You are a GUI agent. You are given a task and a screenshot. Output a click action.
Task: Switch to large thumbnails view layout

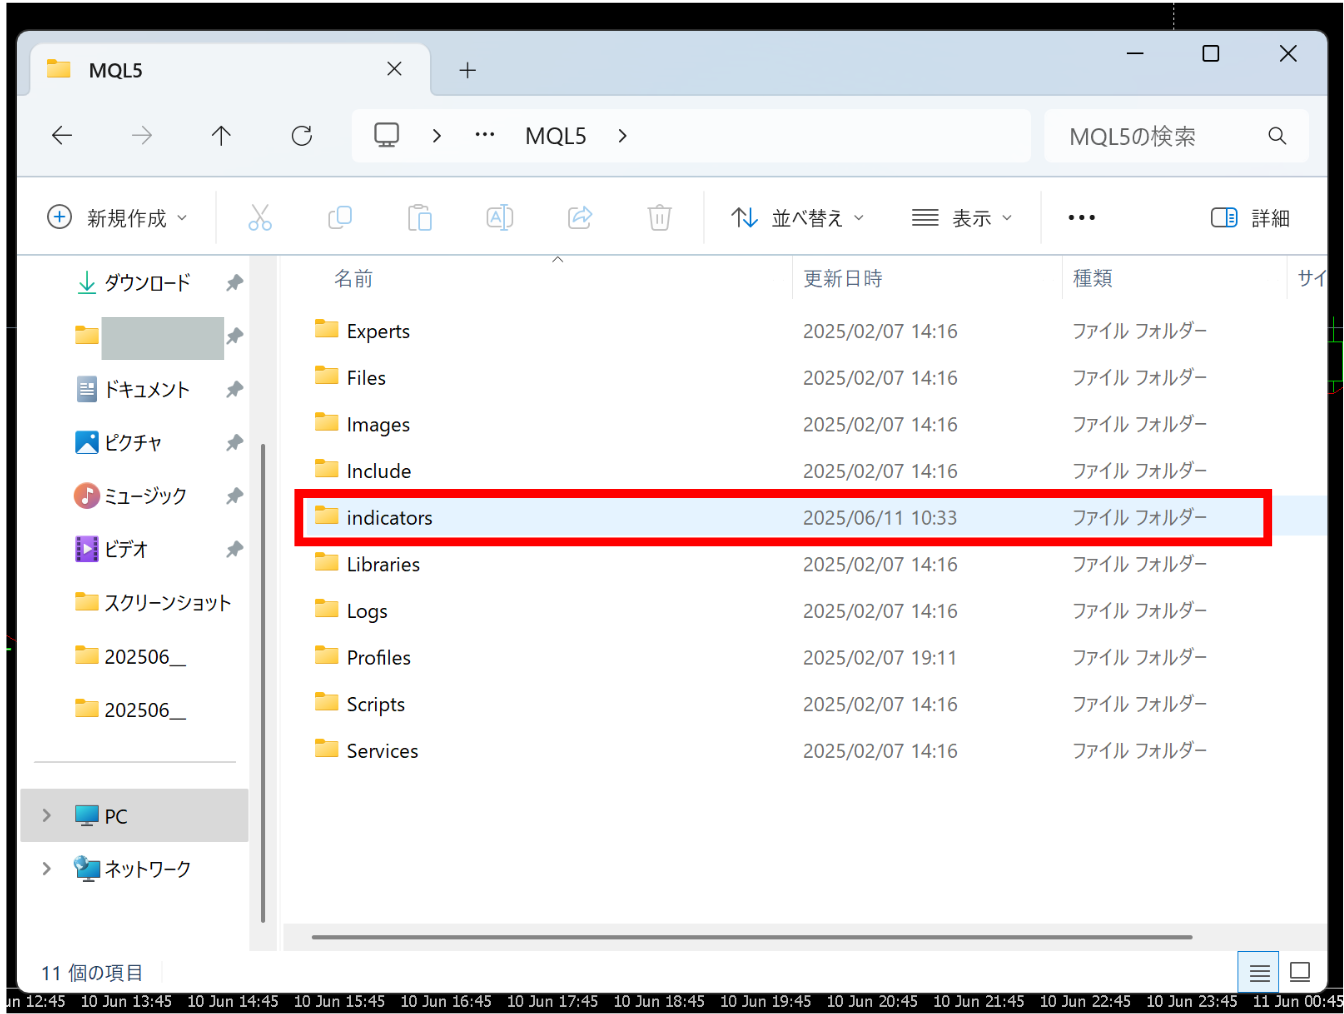tap(1300, 972)
